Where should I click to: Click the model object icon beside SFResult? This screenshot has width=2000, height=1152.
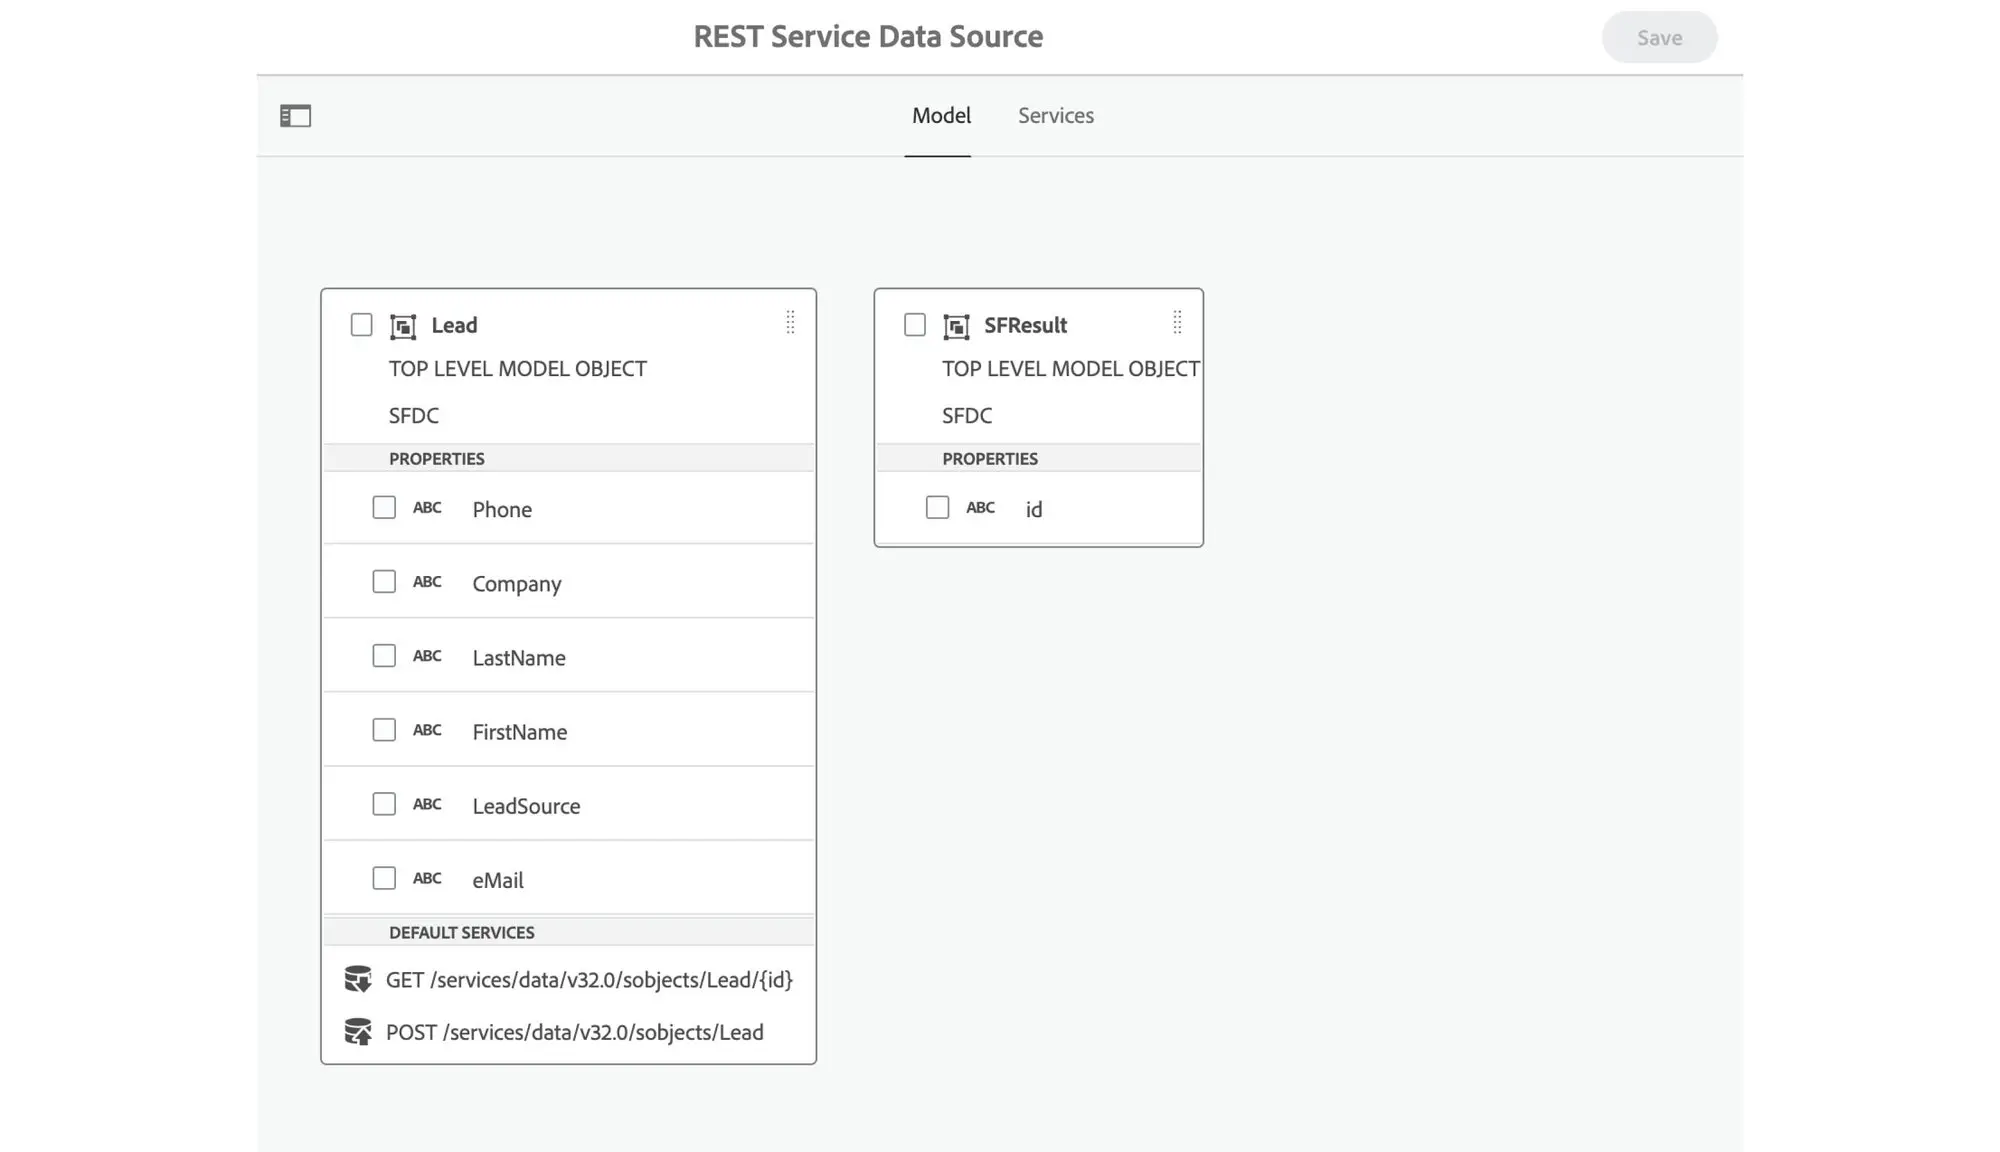pyautogui.click(x=956, y=325)
